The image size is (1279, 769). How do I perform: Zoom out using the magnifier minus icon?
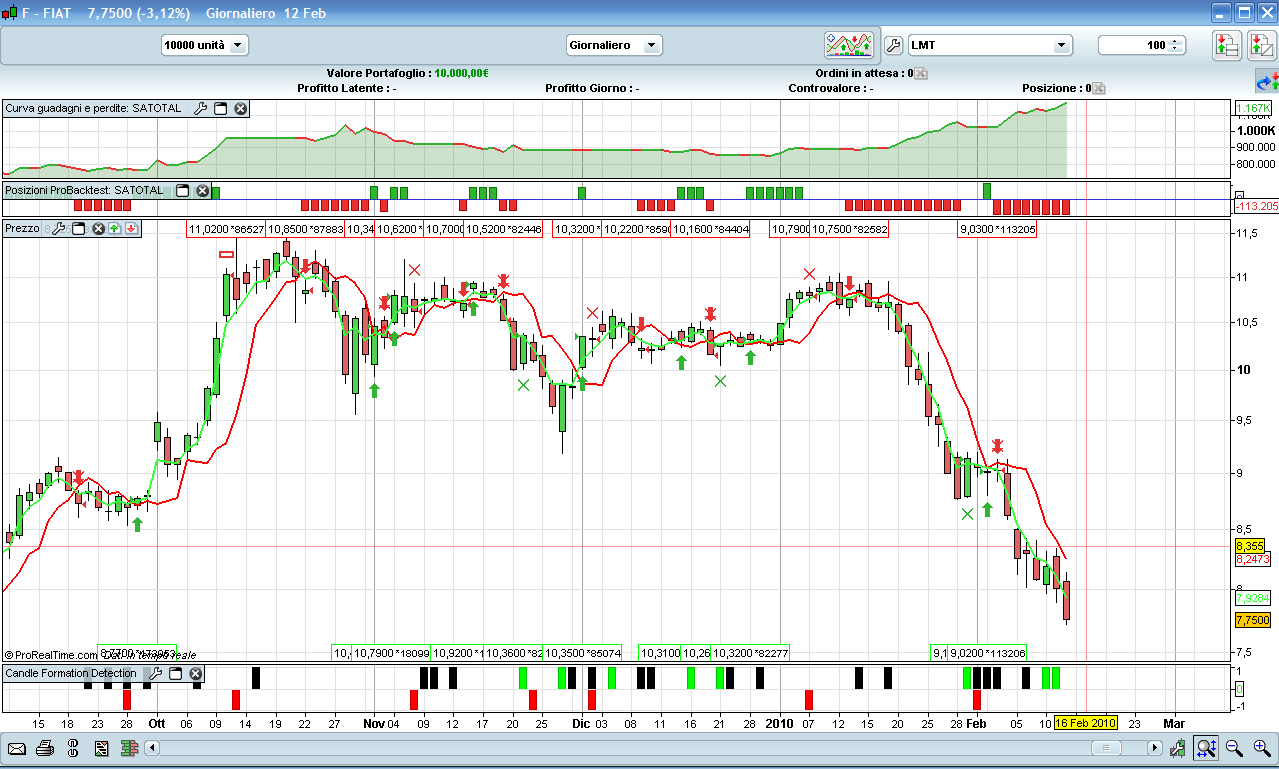1234,748
